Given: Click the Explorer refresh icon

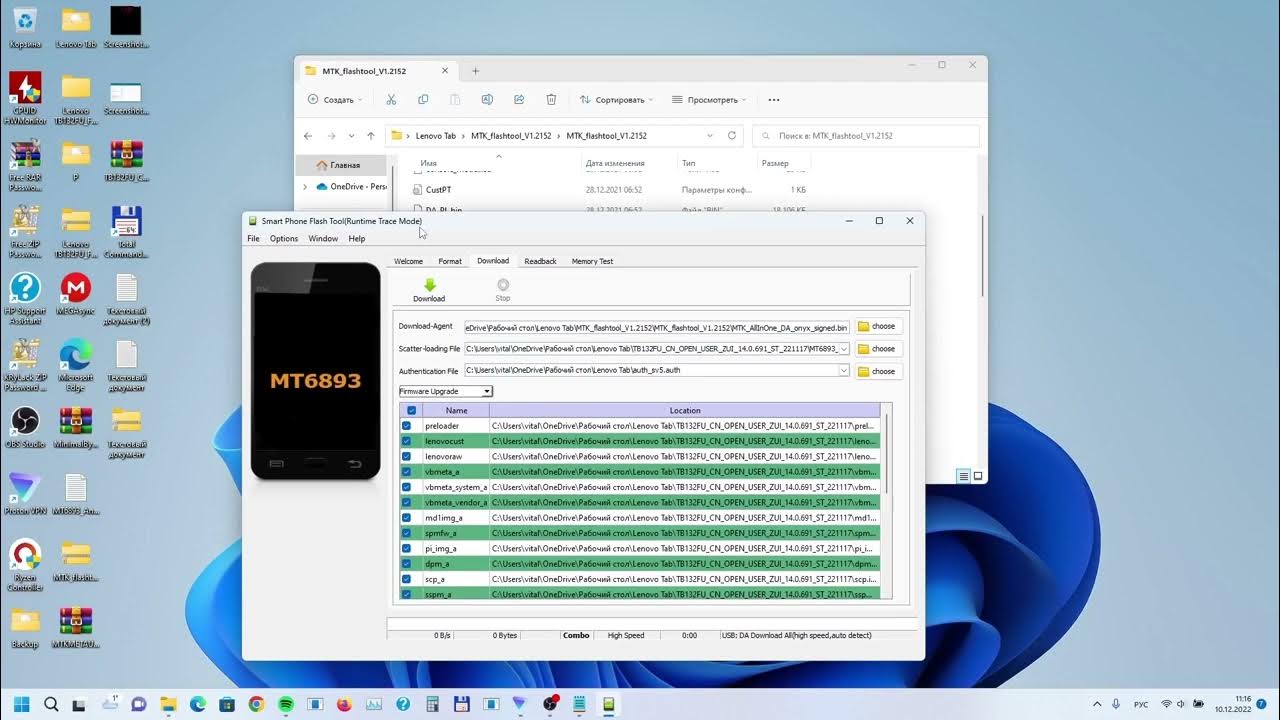Looking at the screenshot, I should click(732, 135).
